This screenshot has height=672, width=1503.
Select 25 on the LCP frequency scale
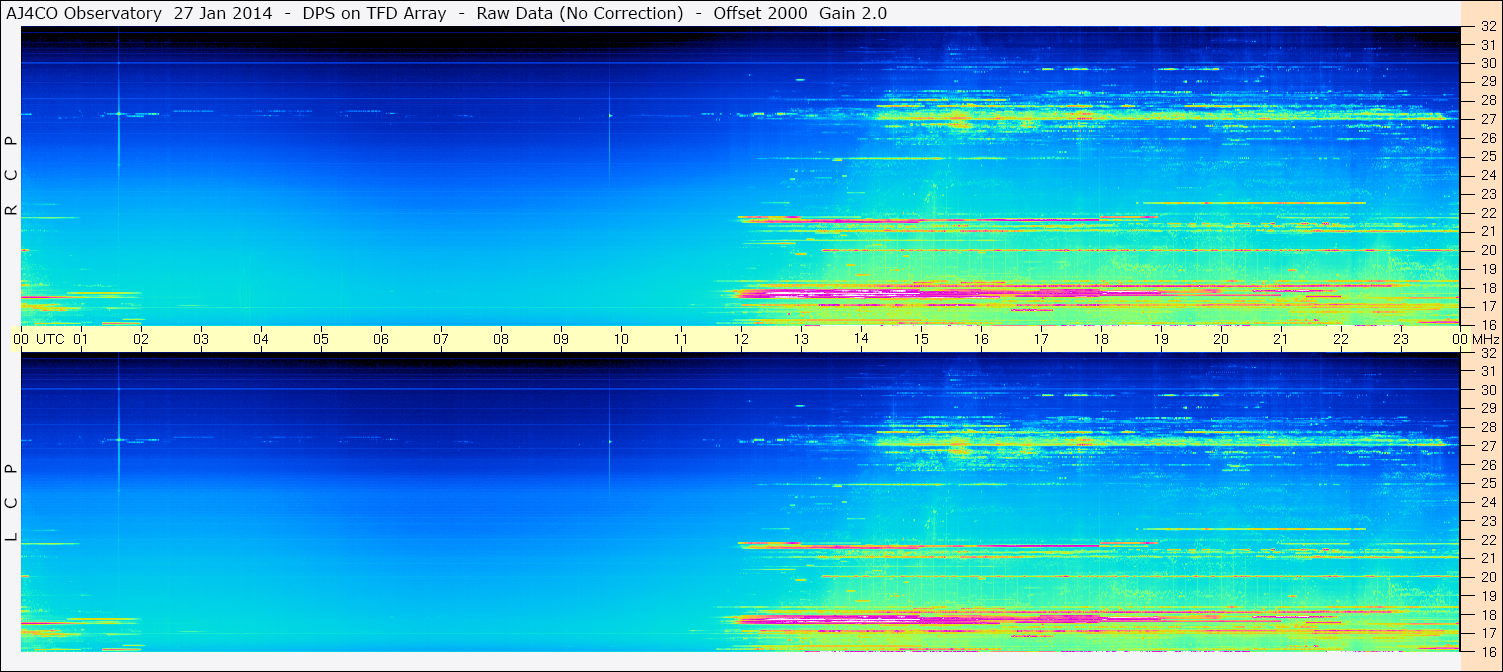click(x=1488, y=484)
